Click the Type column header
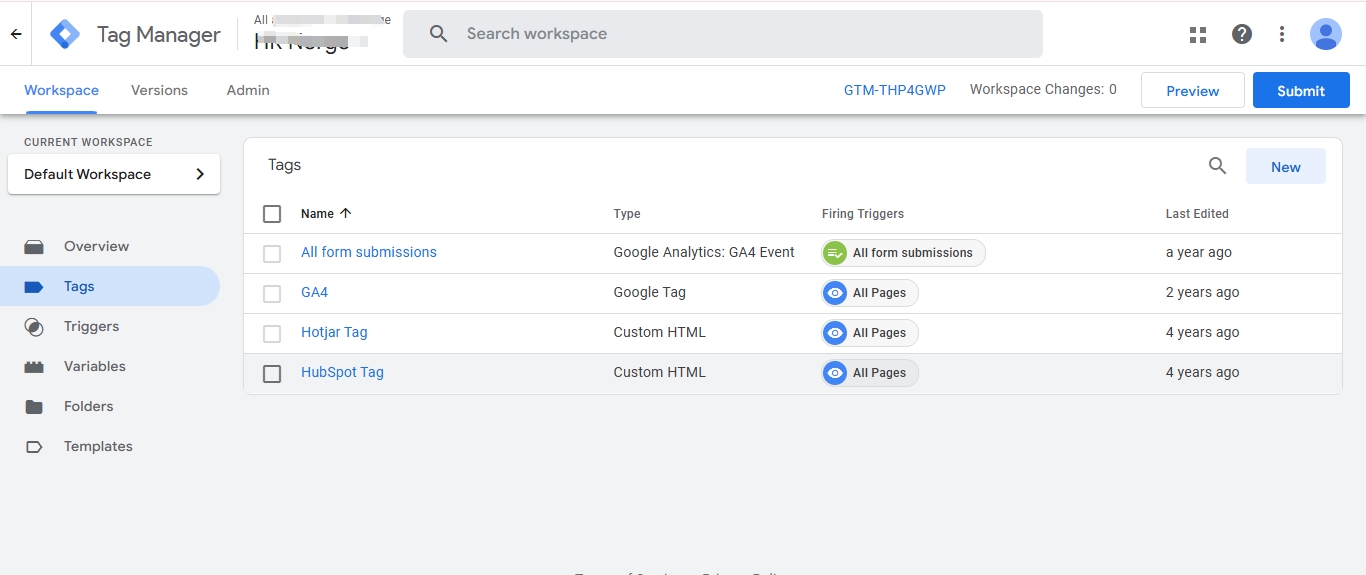This screenshot has width=1366, height=575. [x=627, y=214]
